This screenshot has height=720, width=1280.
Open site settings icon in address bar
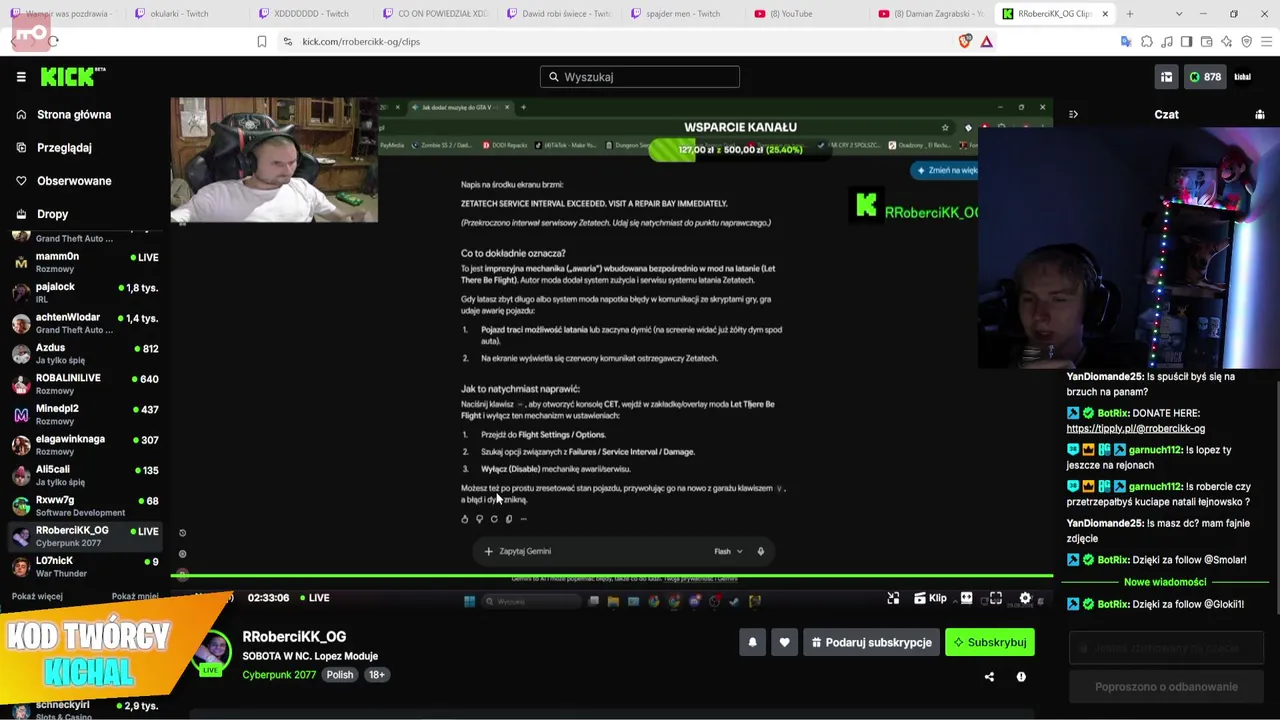[x=288, y=42]
